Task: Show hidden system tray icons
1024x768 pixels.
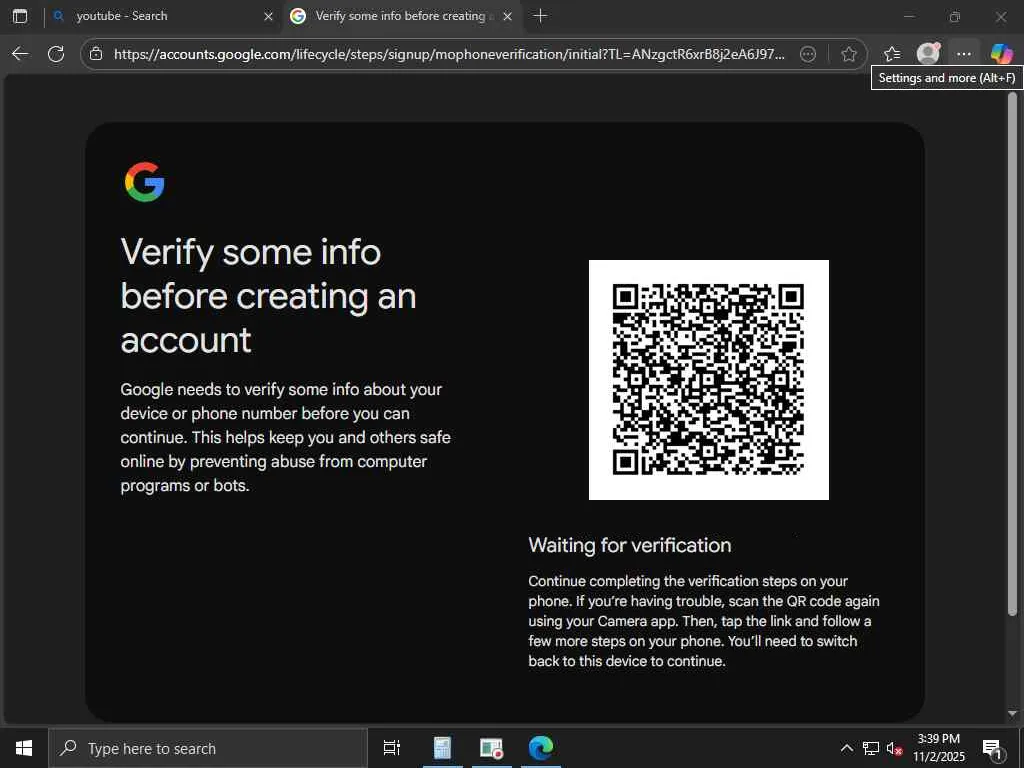Action: point(846,748)
